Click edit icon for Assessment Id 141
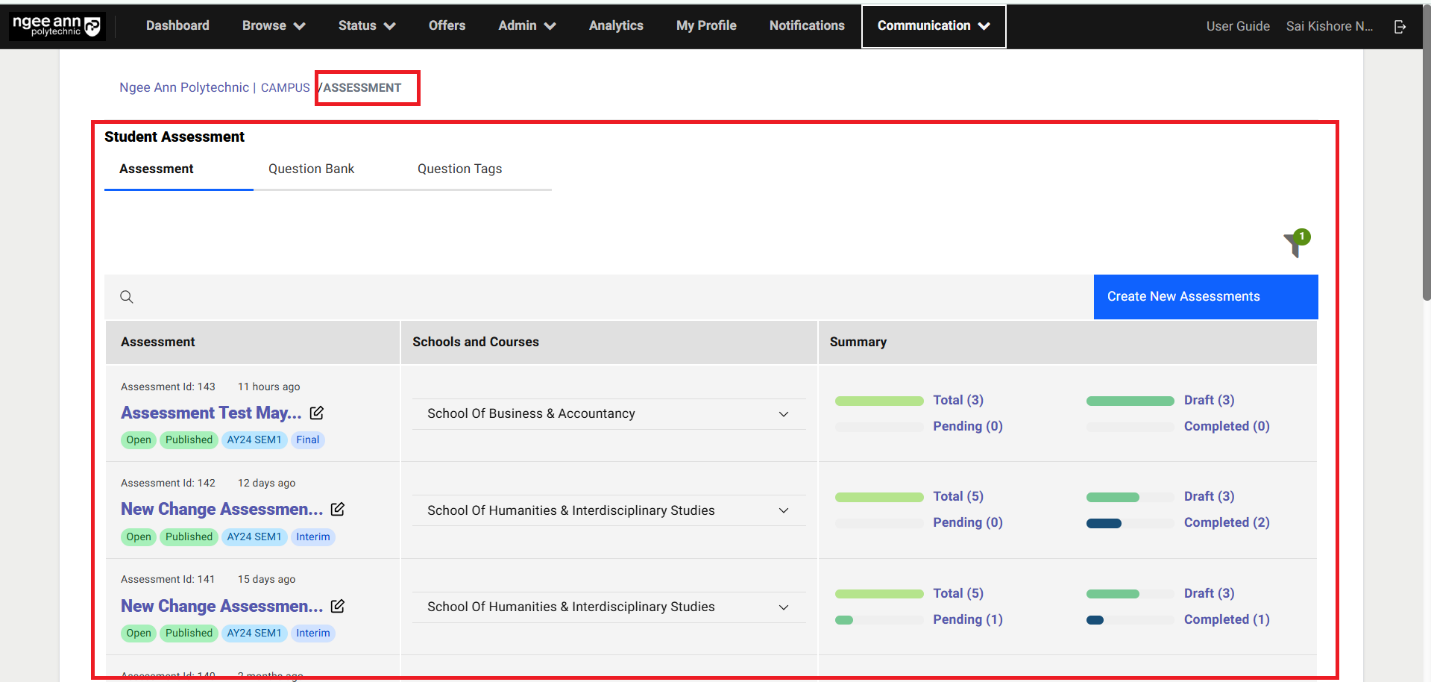 click(x=338, y=606)
